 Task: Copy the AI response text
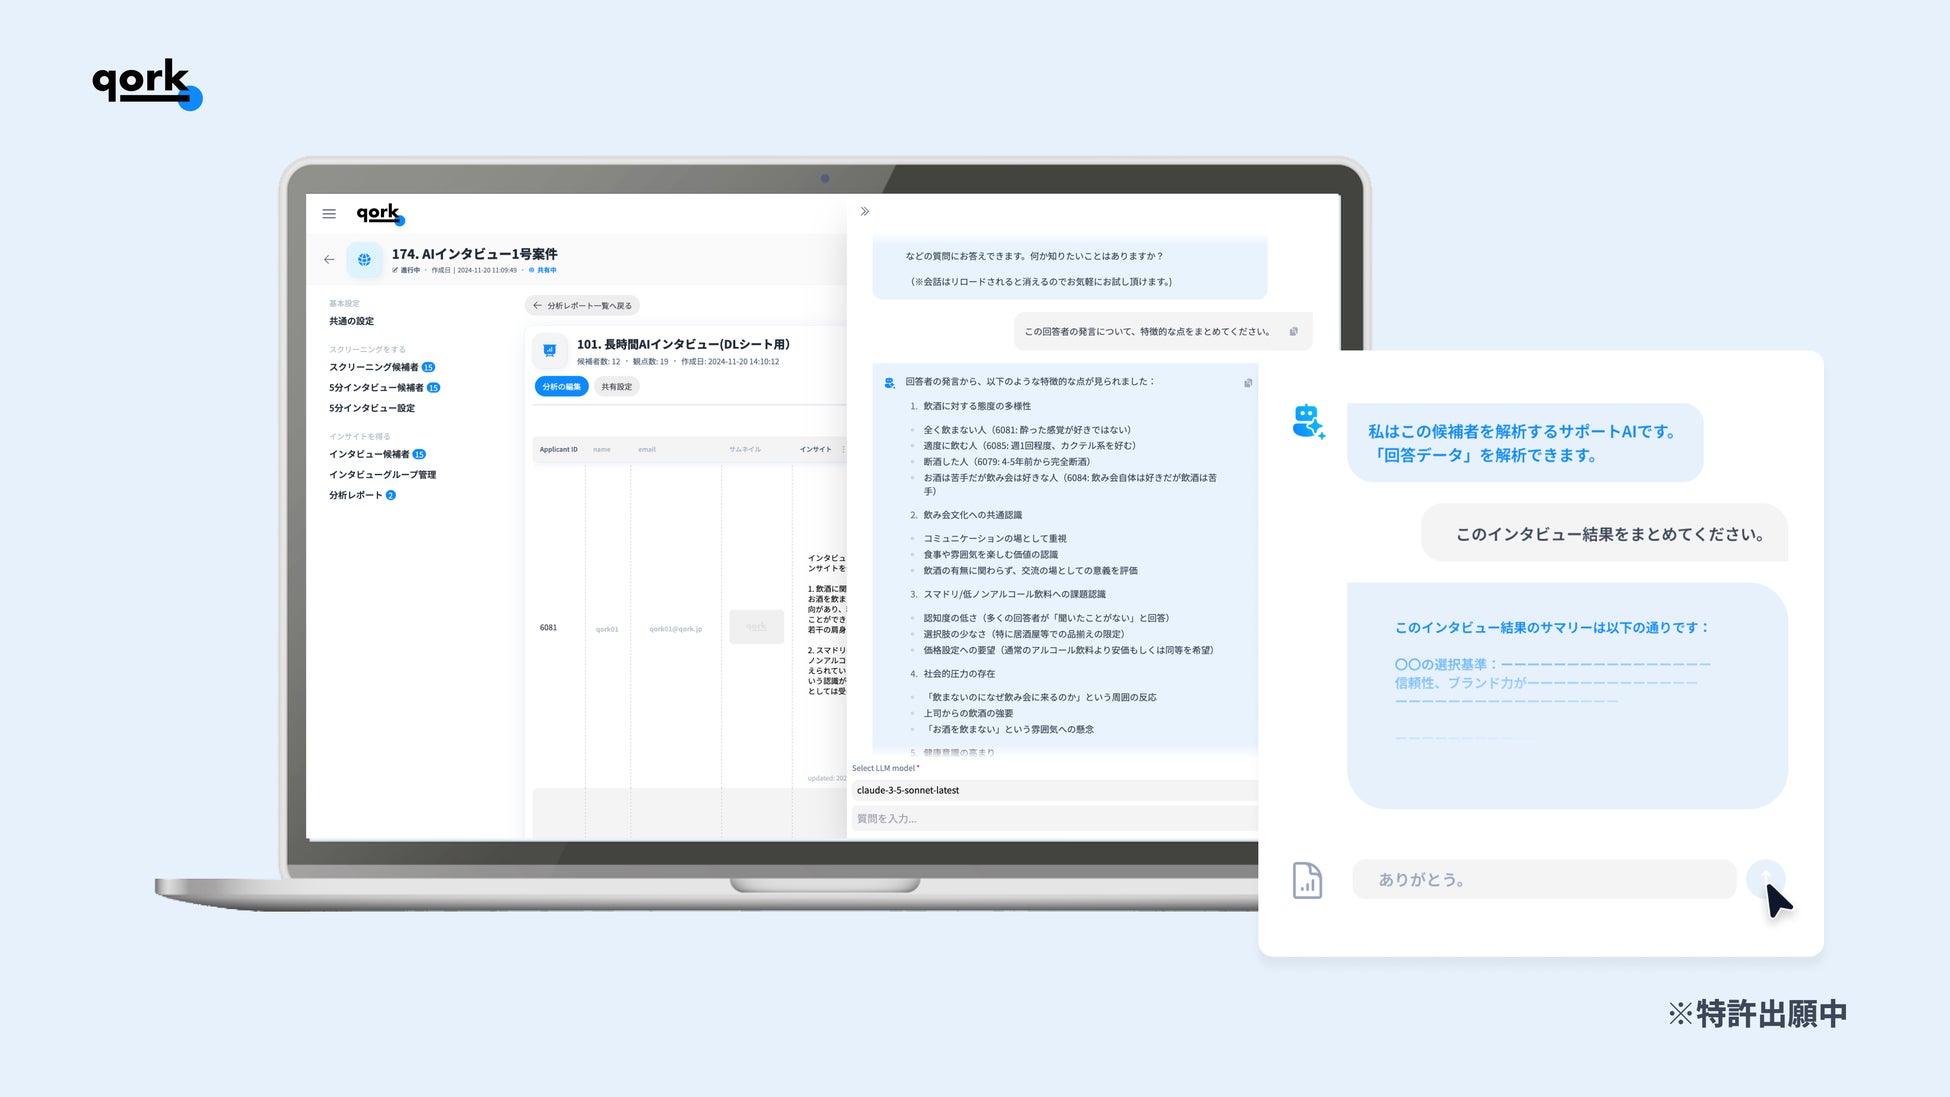pos(1248,383)
